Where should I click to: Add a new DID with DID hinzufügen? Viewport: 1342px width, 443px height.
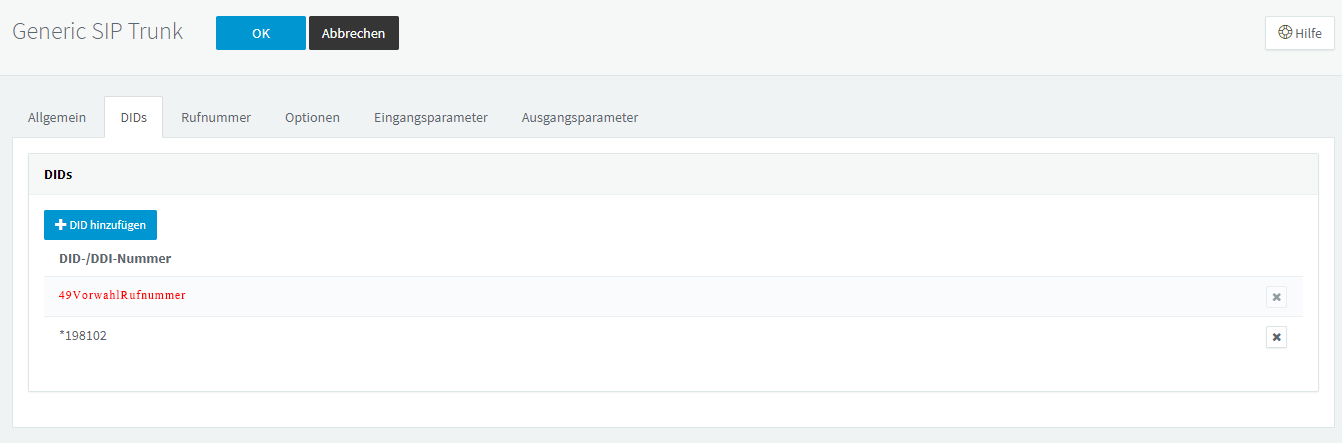click(100, 225)
